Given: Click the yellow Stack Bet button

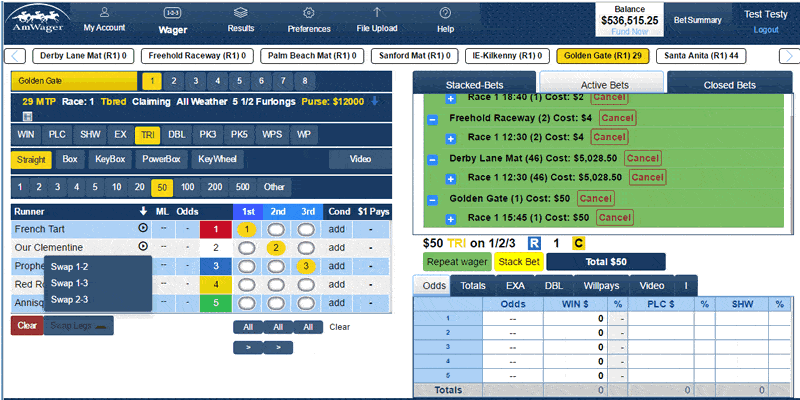Looking at the screenshot, I should click(519, 262).
